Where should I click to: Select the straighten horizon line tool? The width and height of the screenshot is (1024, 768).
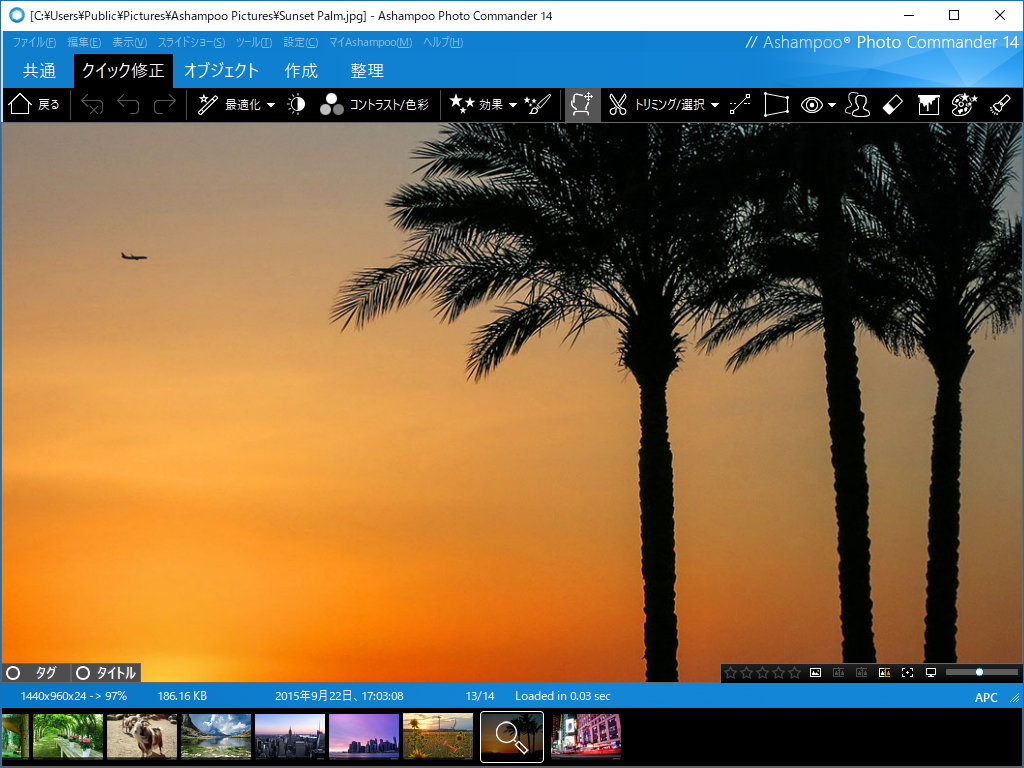[740, 104]
